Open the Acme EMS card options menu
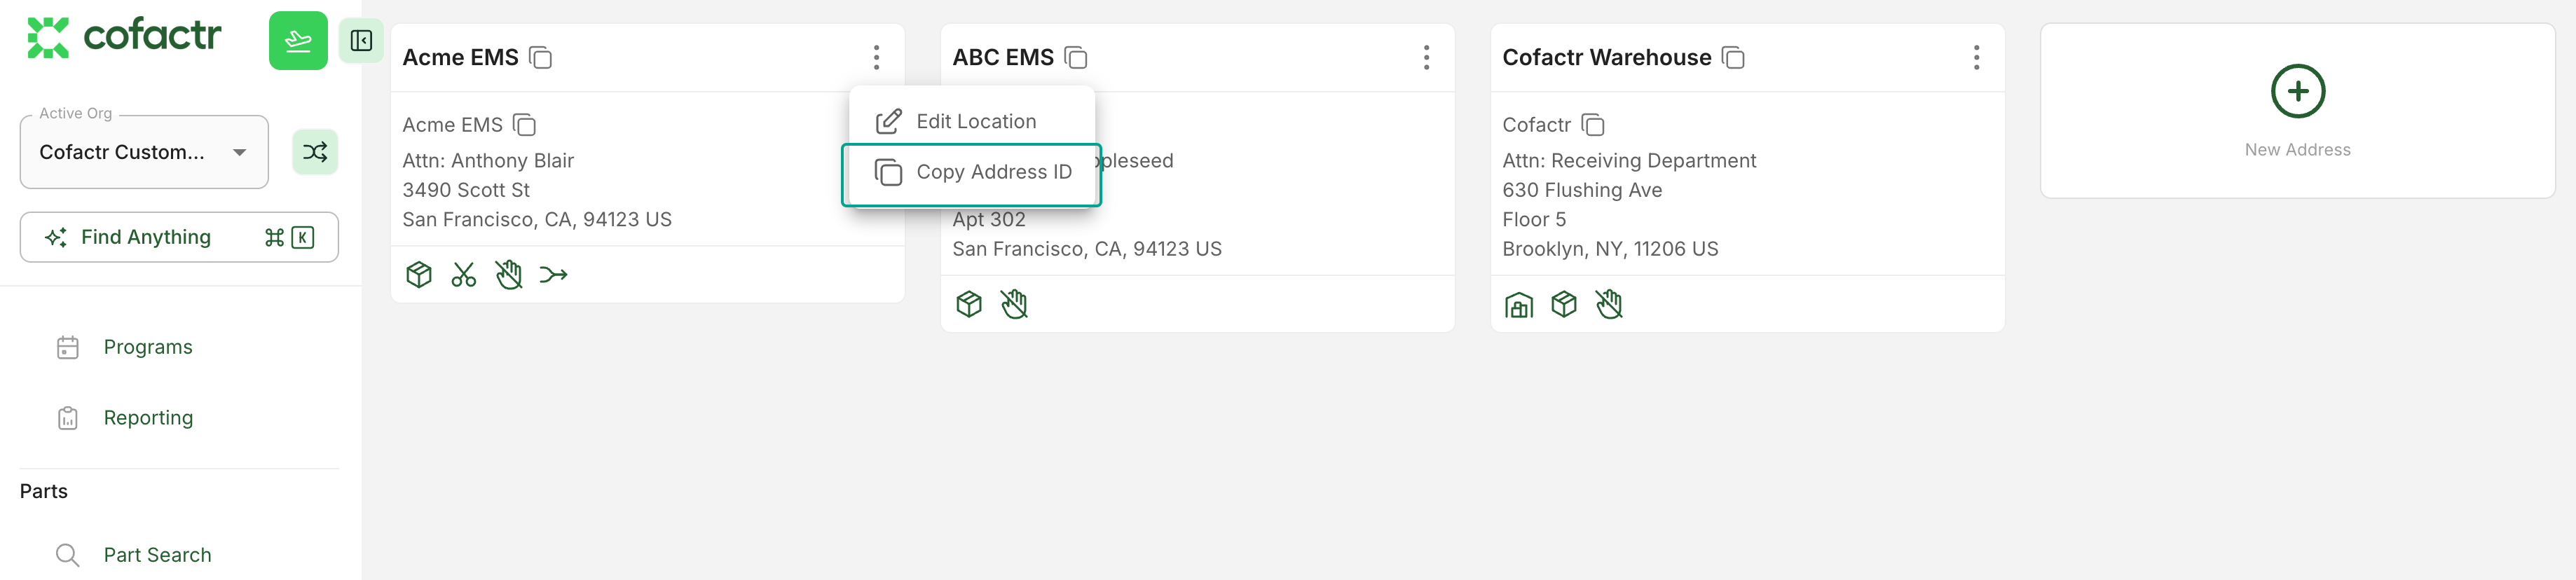This screenshot has height=580, width=2576. [x=876, y=58]
